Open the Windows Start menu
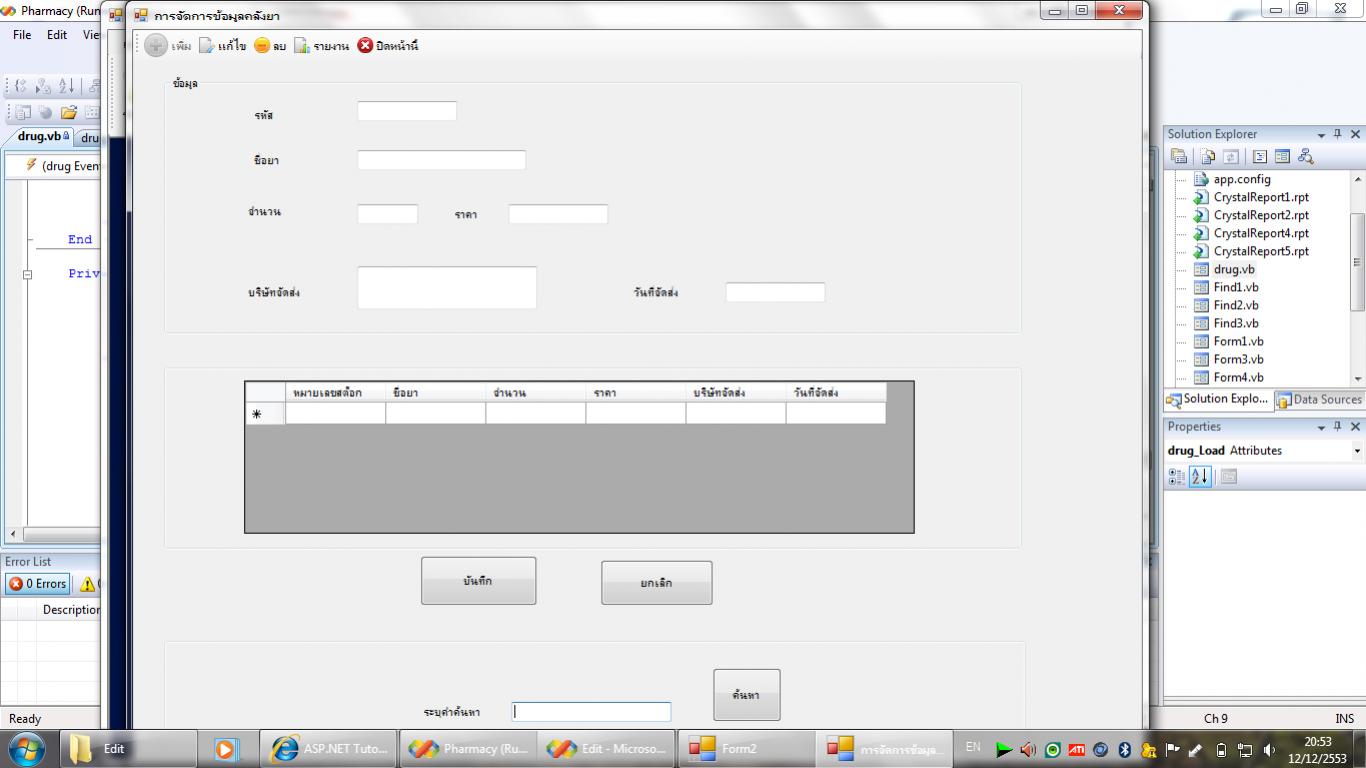1366x768 pixels. tap(25, 748)
